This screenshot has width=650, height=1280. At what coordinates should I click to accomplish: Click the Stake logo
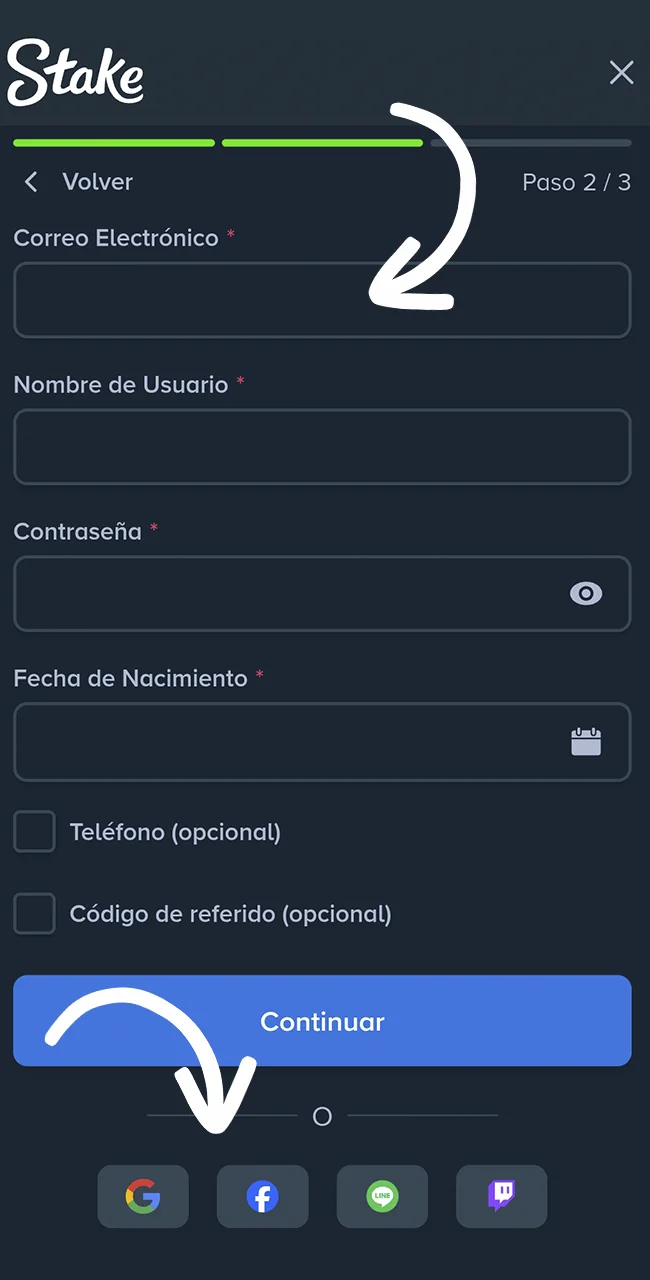coord(74,71)
